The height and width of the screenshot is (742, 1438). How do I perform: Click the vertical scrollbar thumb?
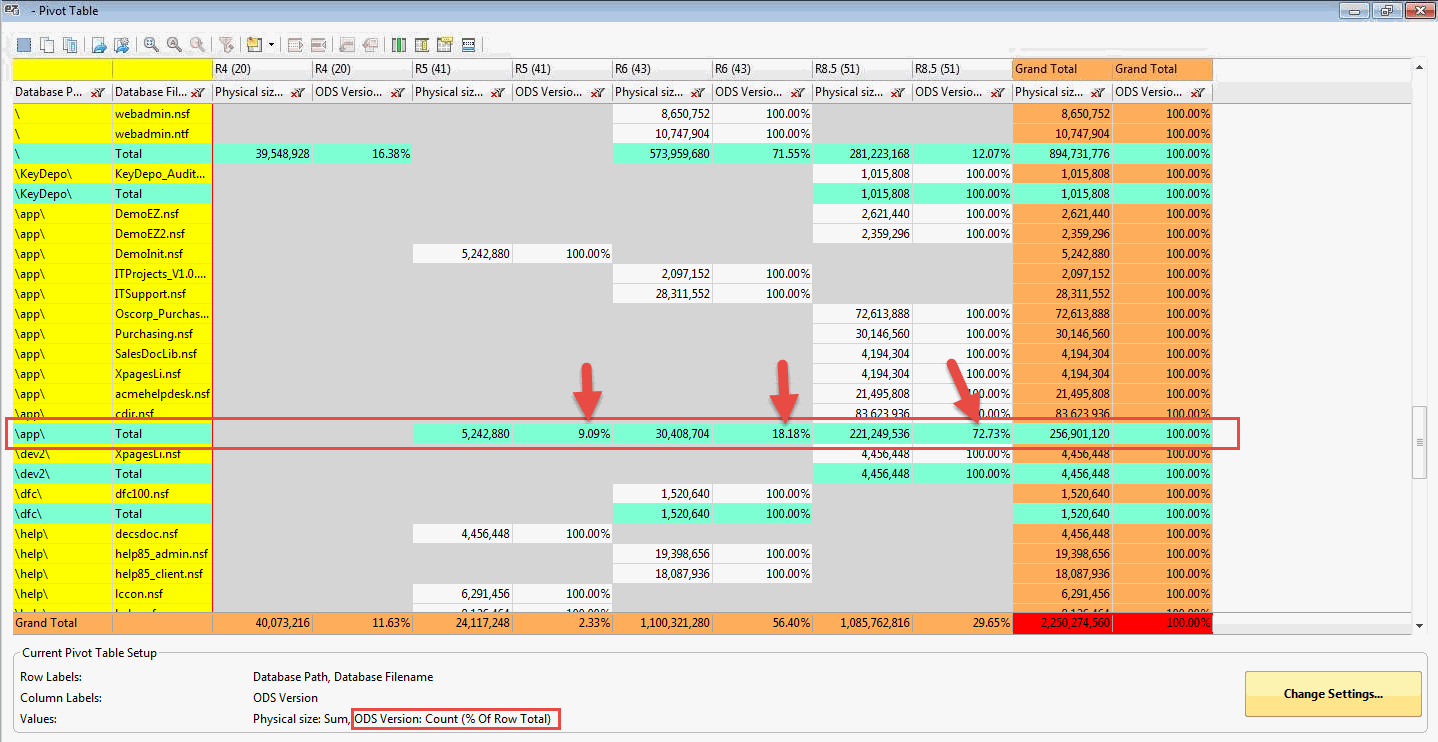[x=1420, y=442]
